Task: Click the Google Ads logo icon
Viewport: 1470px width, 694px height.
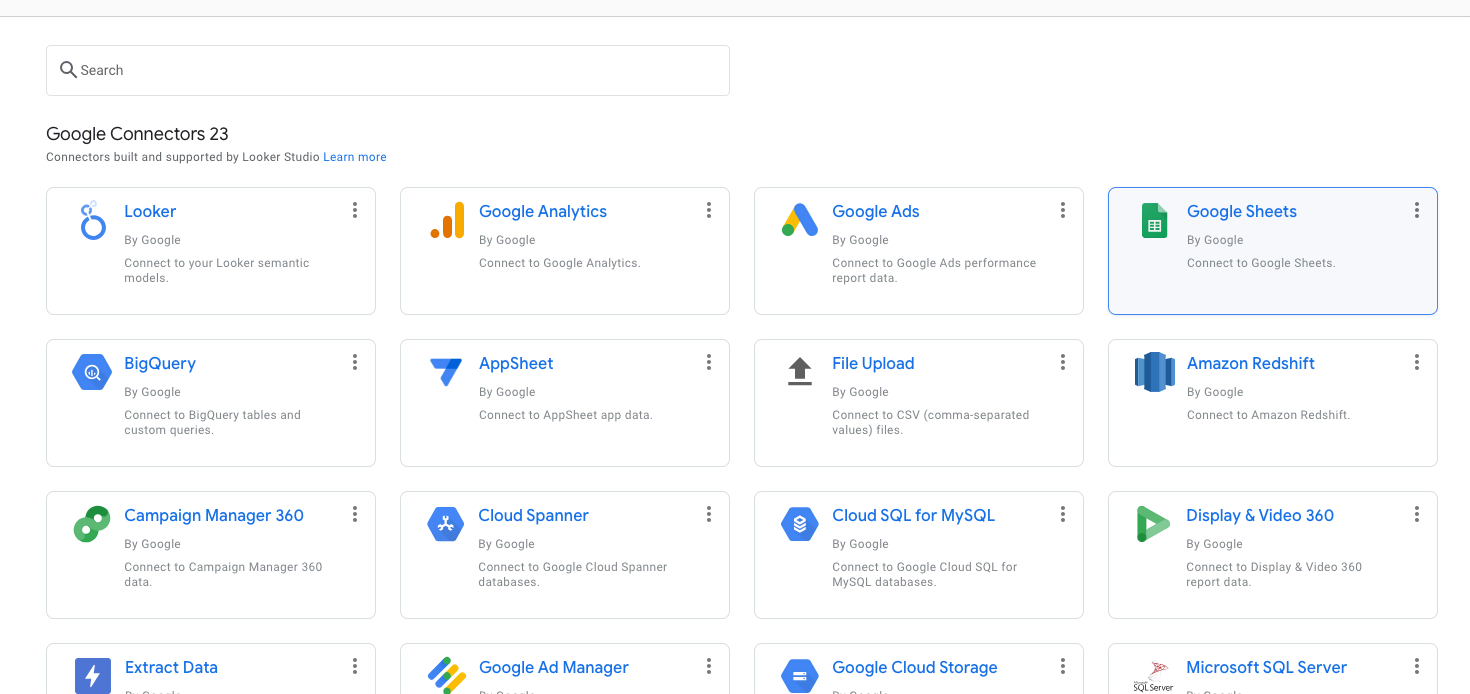Action: [x=800, y=220]
